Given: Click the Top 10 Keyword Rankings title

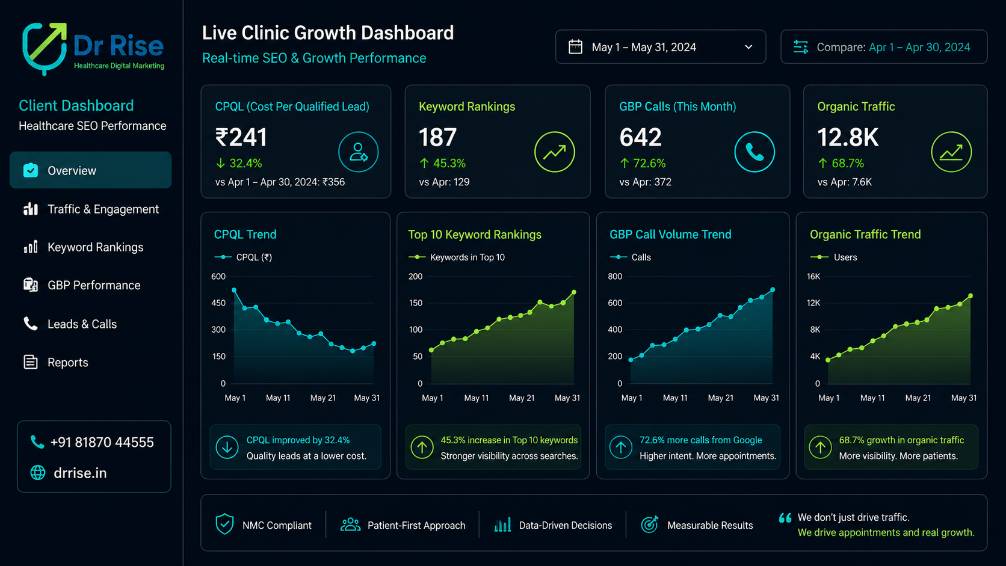Looking at the screenshot, I should (x=475, y=234).
